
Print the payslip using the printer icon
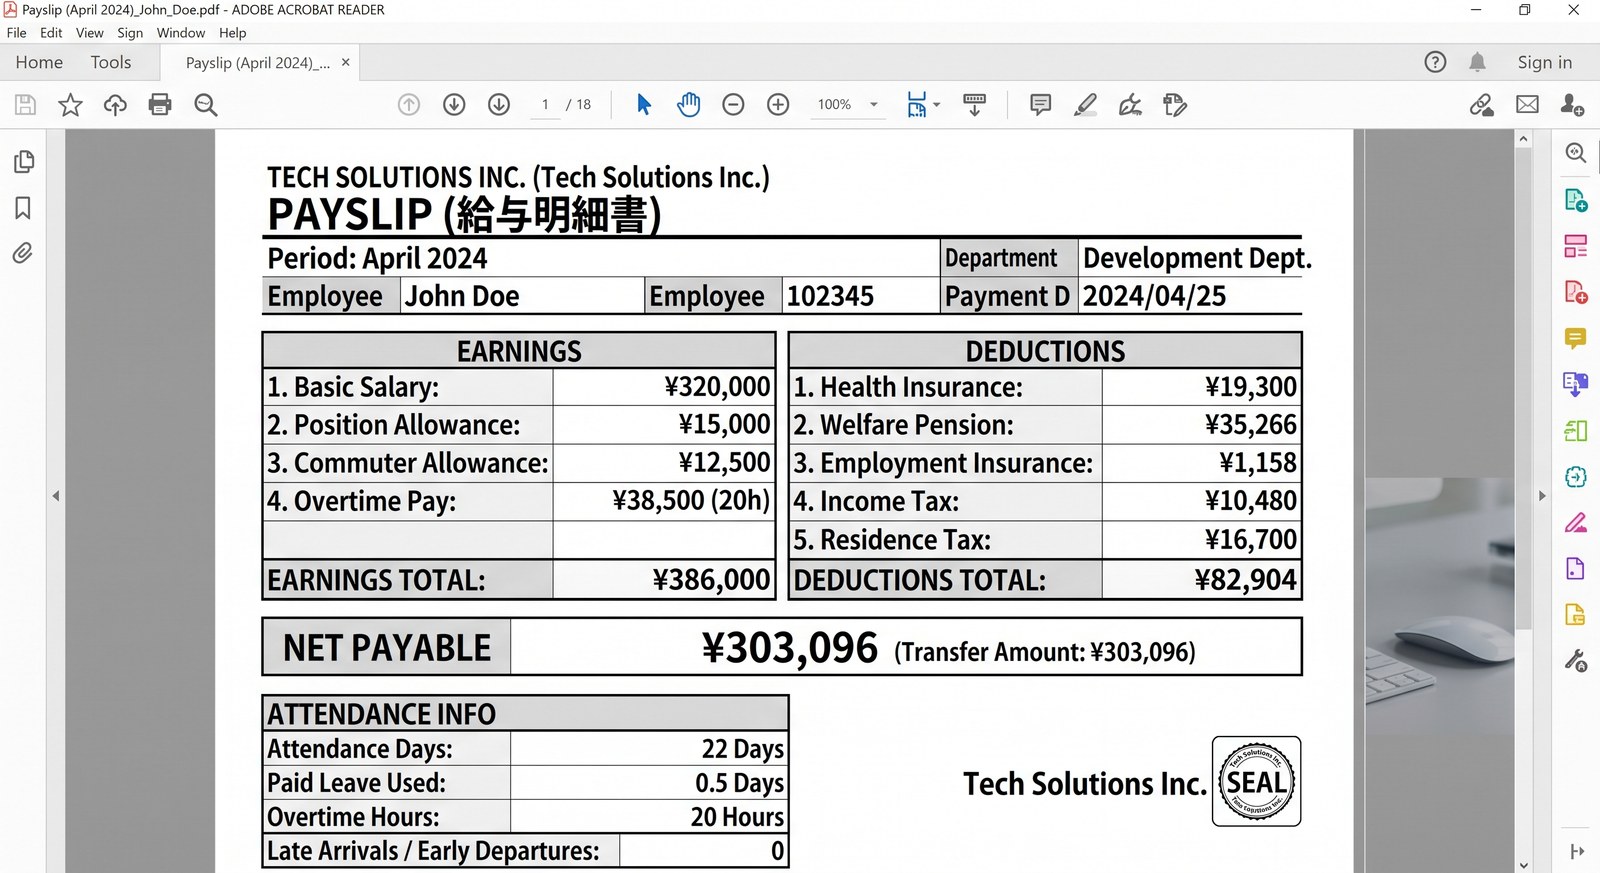click(160, 105)
